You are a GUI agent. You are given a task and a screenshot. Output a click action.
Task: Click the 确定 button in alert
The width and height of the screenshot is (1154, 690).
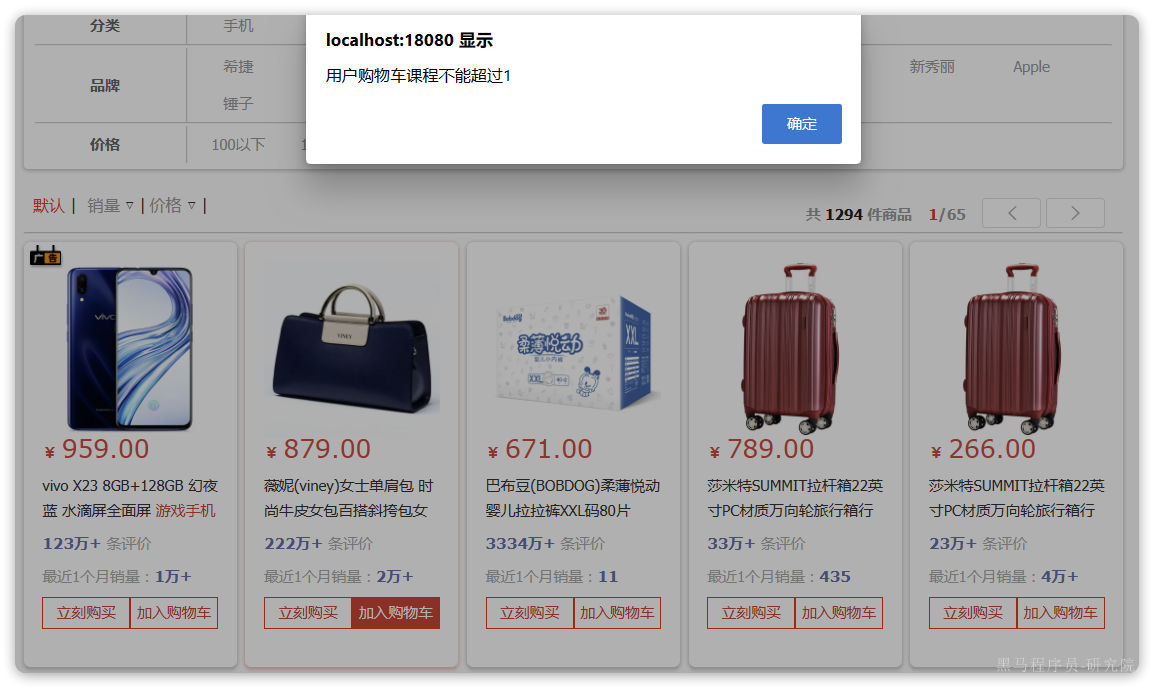[x=801, y=124]
